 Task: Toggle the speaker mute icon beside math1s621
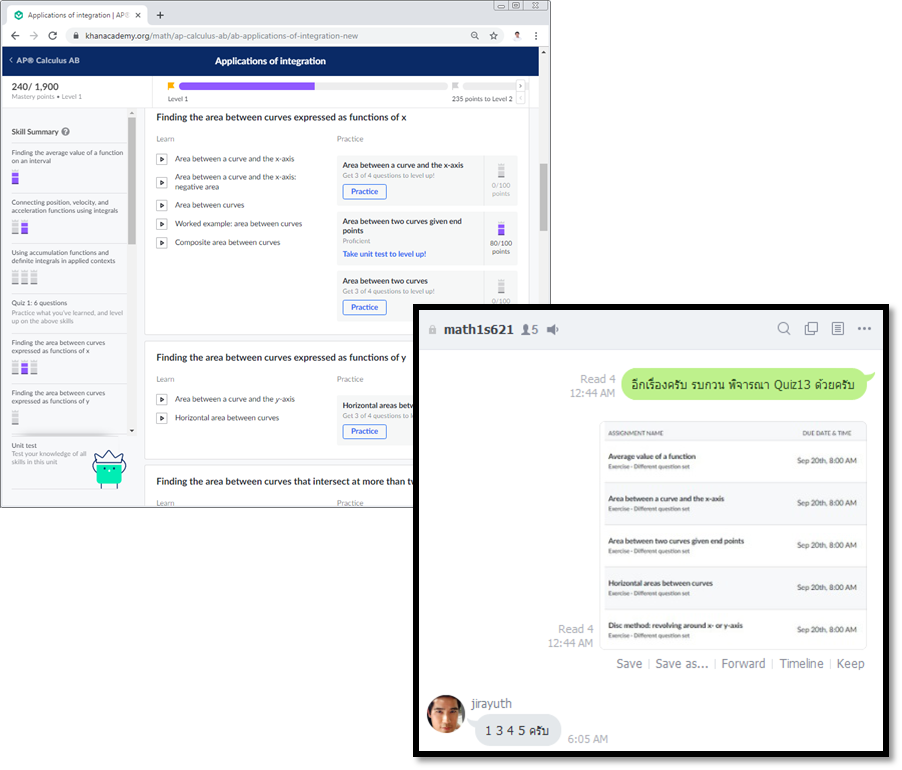coord(553,330)
